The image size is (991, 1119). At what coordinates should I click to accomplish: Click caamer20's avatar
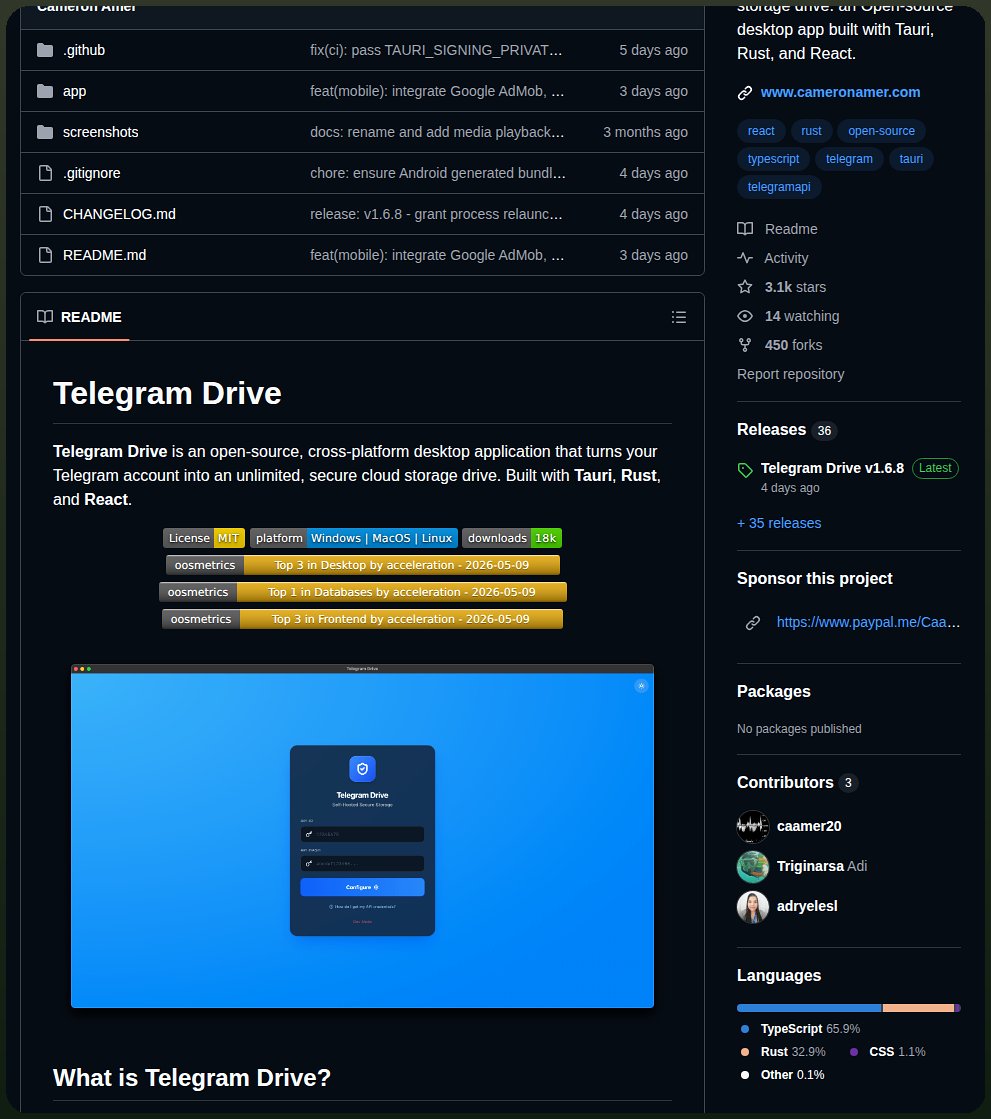pos(753,826)
